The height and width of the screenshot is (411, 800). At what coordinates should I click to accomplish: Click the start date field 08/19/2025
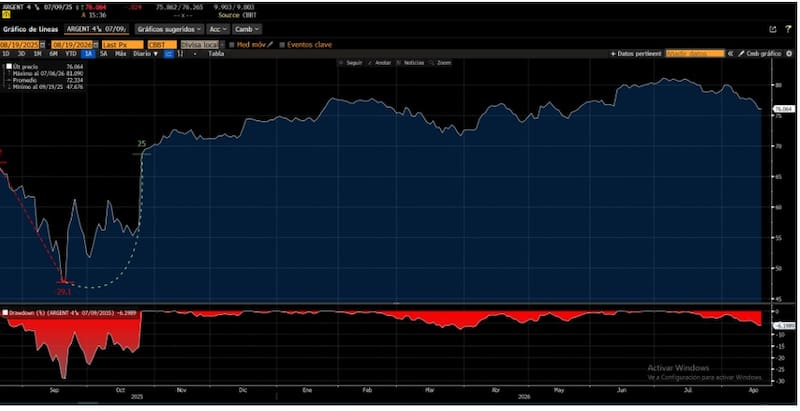[x=20, y=45]
